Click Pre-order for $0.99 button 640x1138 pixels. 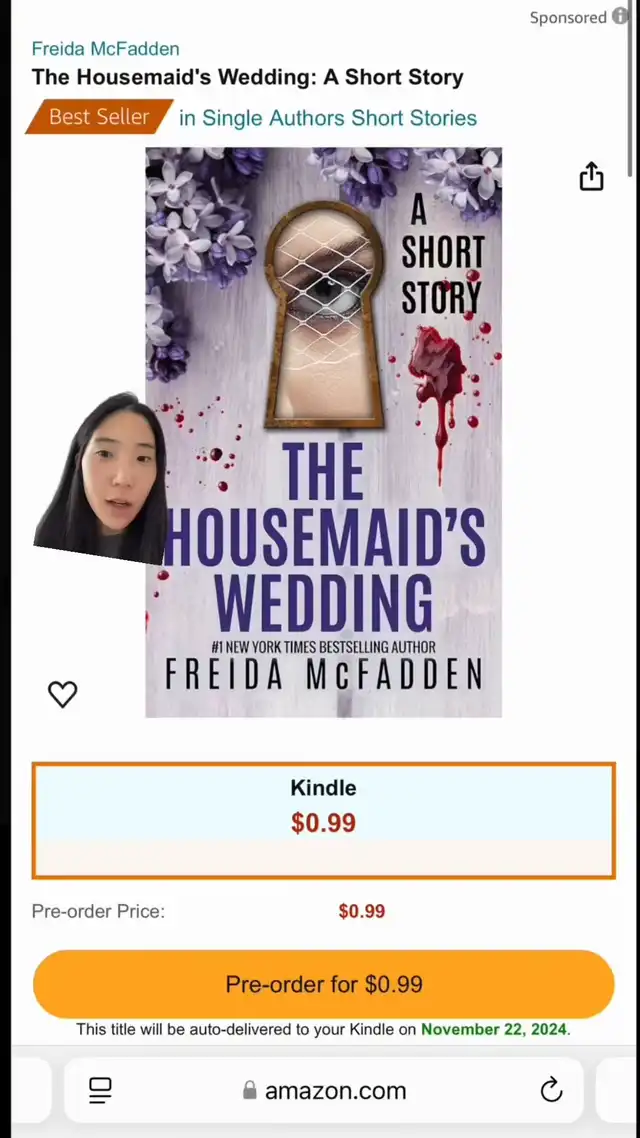324,984
